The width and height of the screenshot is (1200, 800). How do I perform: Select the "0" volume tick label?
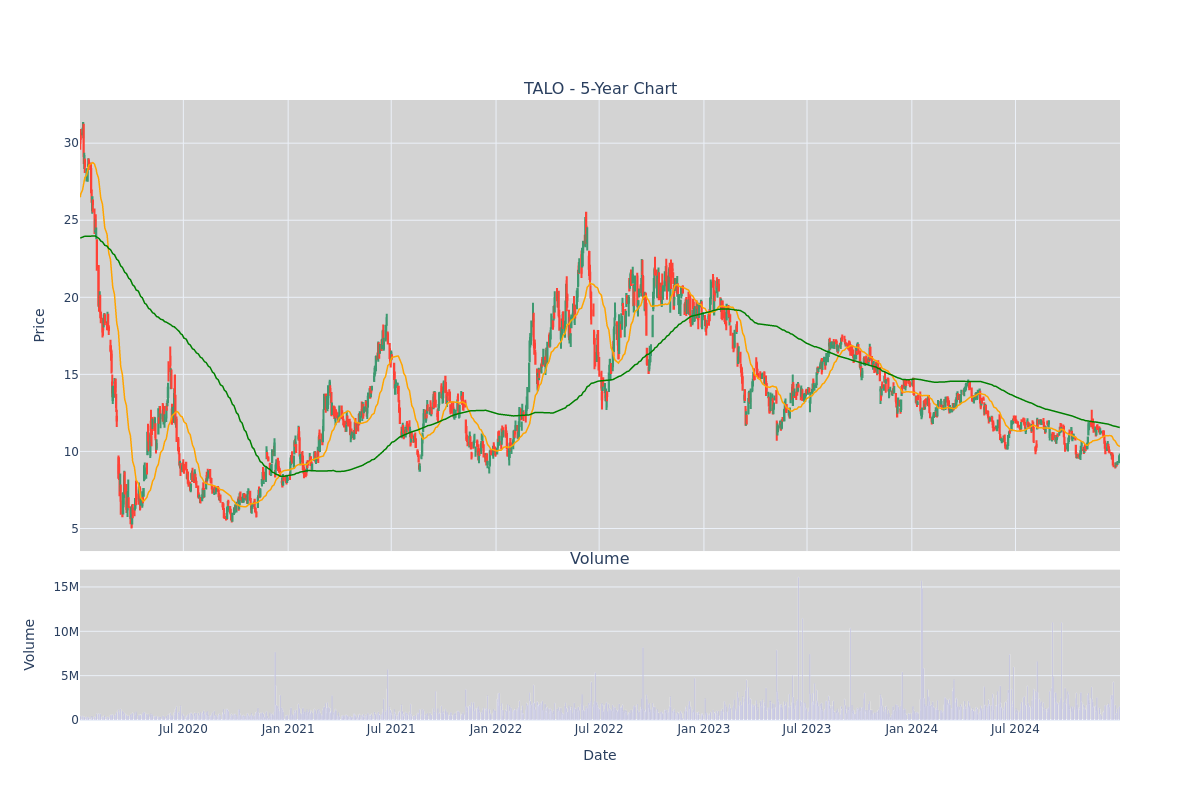(x=75, y=719)
